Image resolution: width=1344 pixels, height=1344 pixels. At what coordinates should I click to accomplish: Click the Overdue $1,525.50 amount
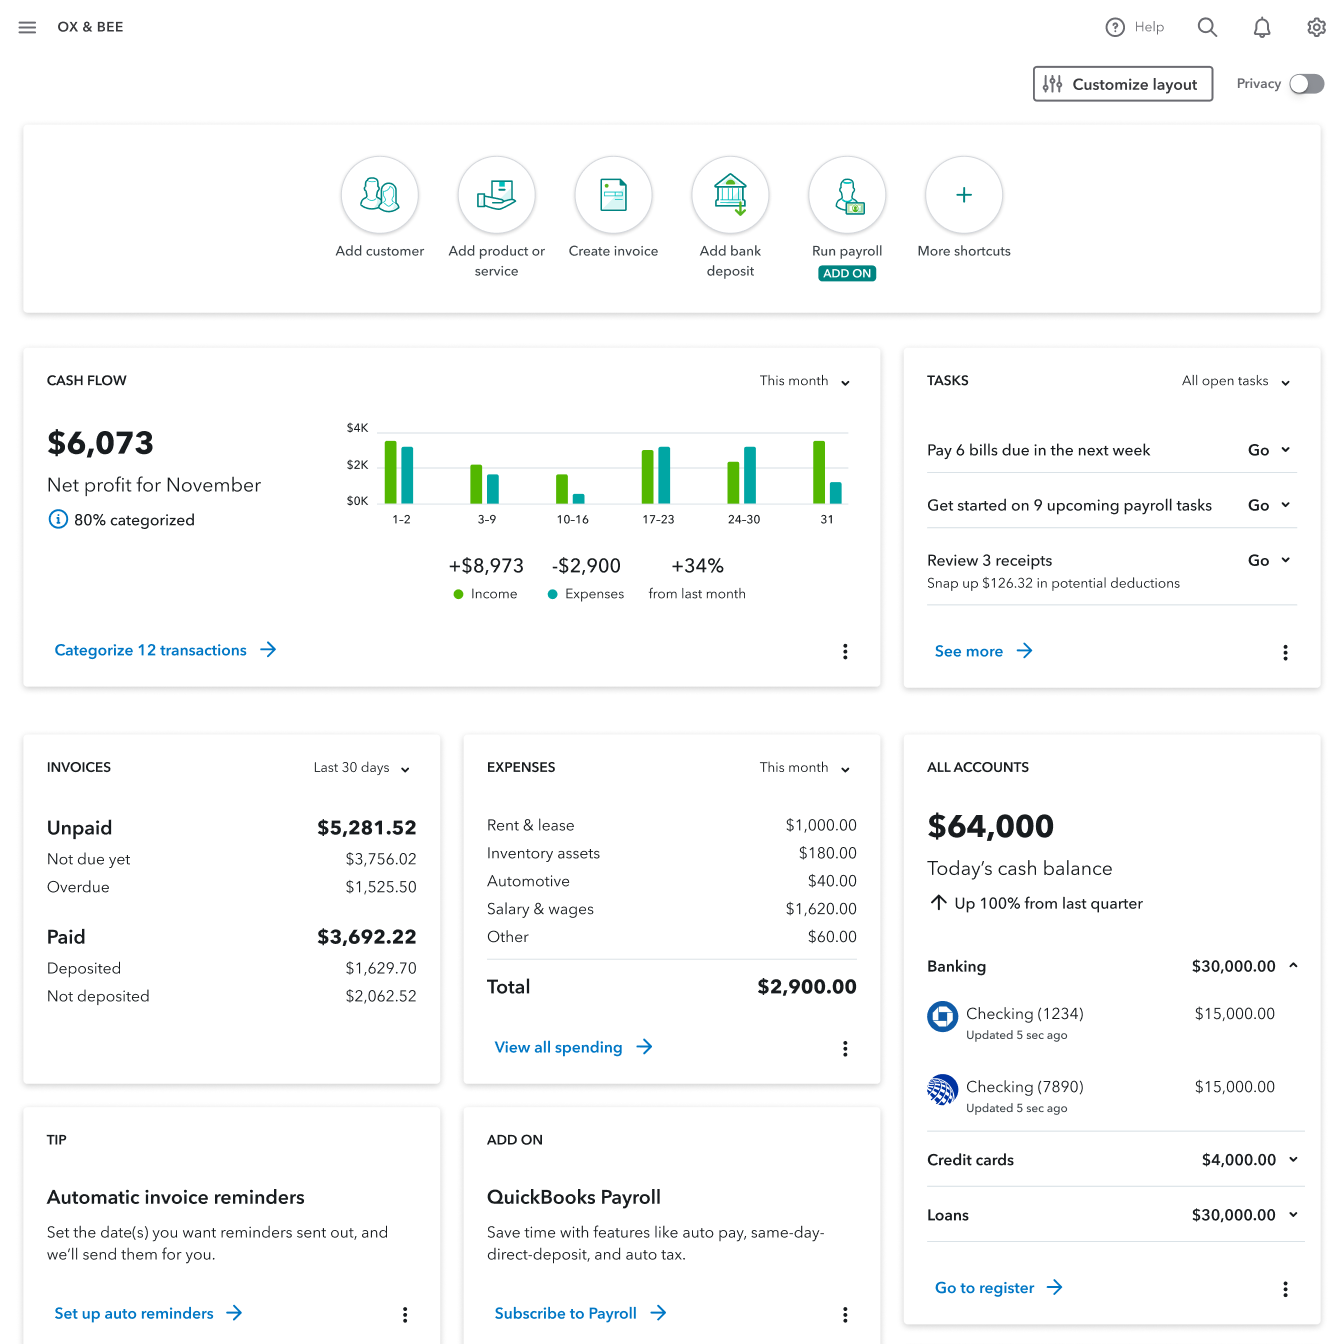coord(380,887)
